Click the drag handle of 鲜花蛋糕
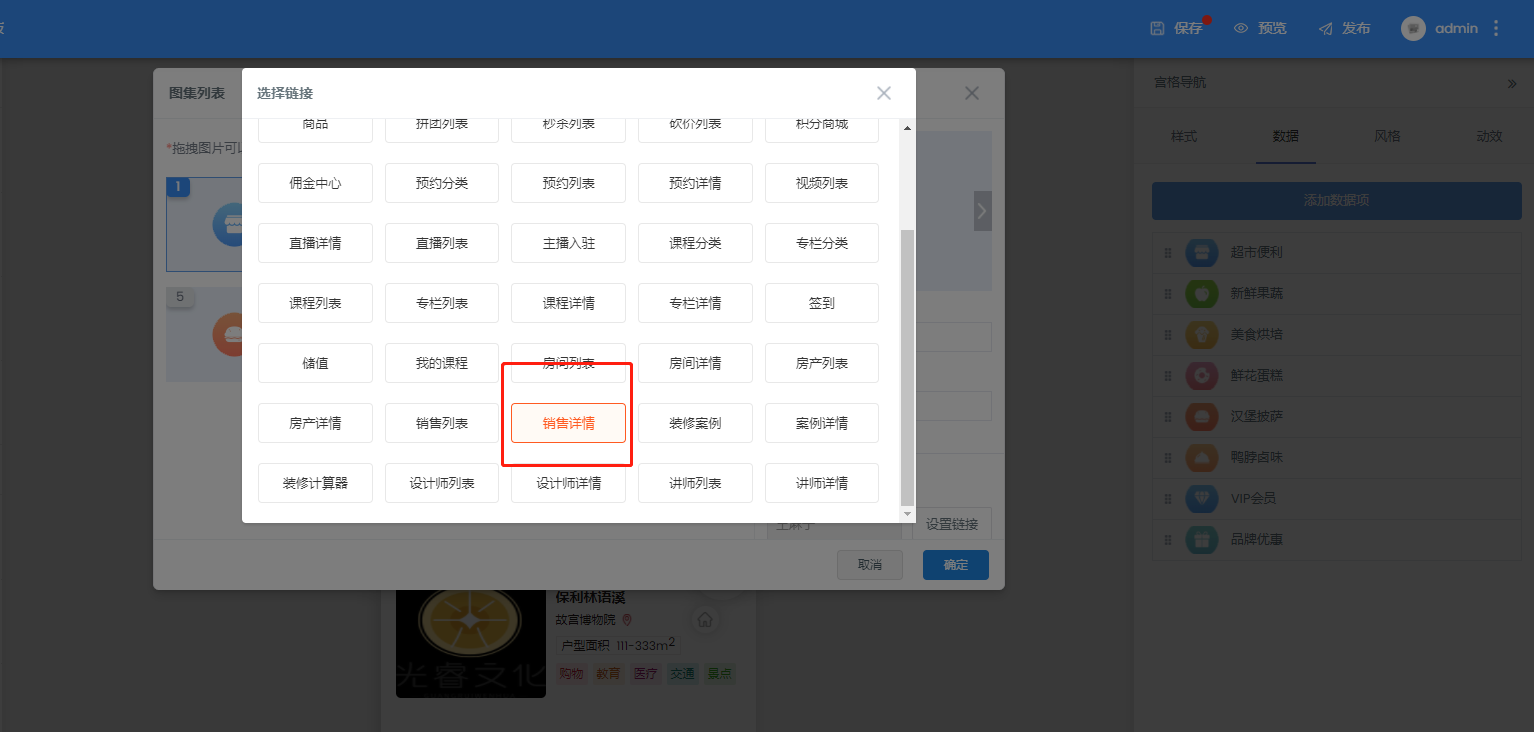The height and width of the screenshot is (732, 1534). (x=1167, y=376)
